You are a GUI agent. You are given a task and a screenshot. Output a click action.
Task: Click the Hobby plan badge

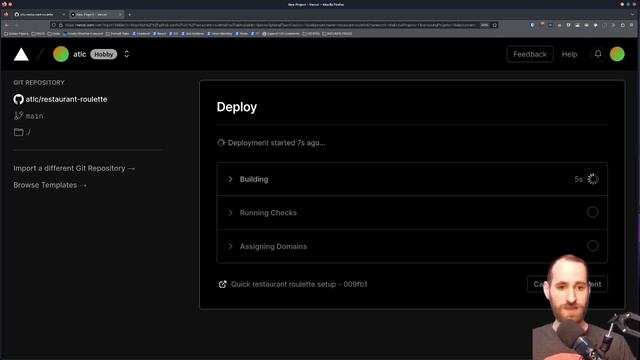point(104,54)
